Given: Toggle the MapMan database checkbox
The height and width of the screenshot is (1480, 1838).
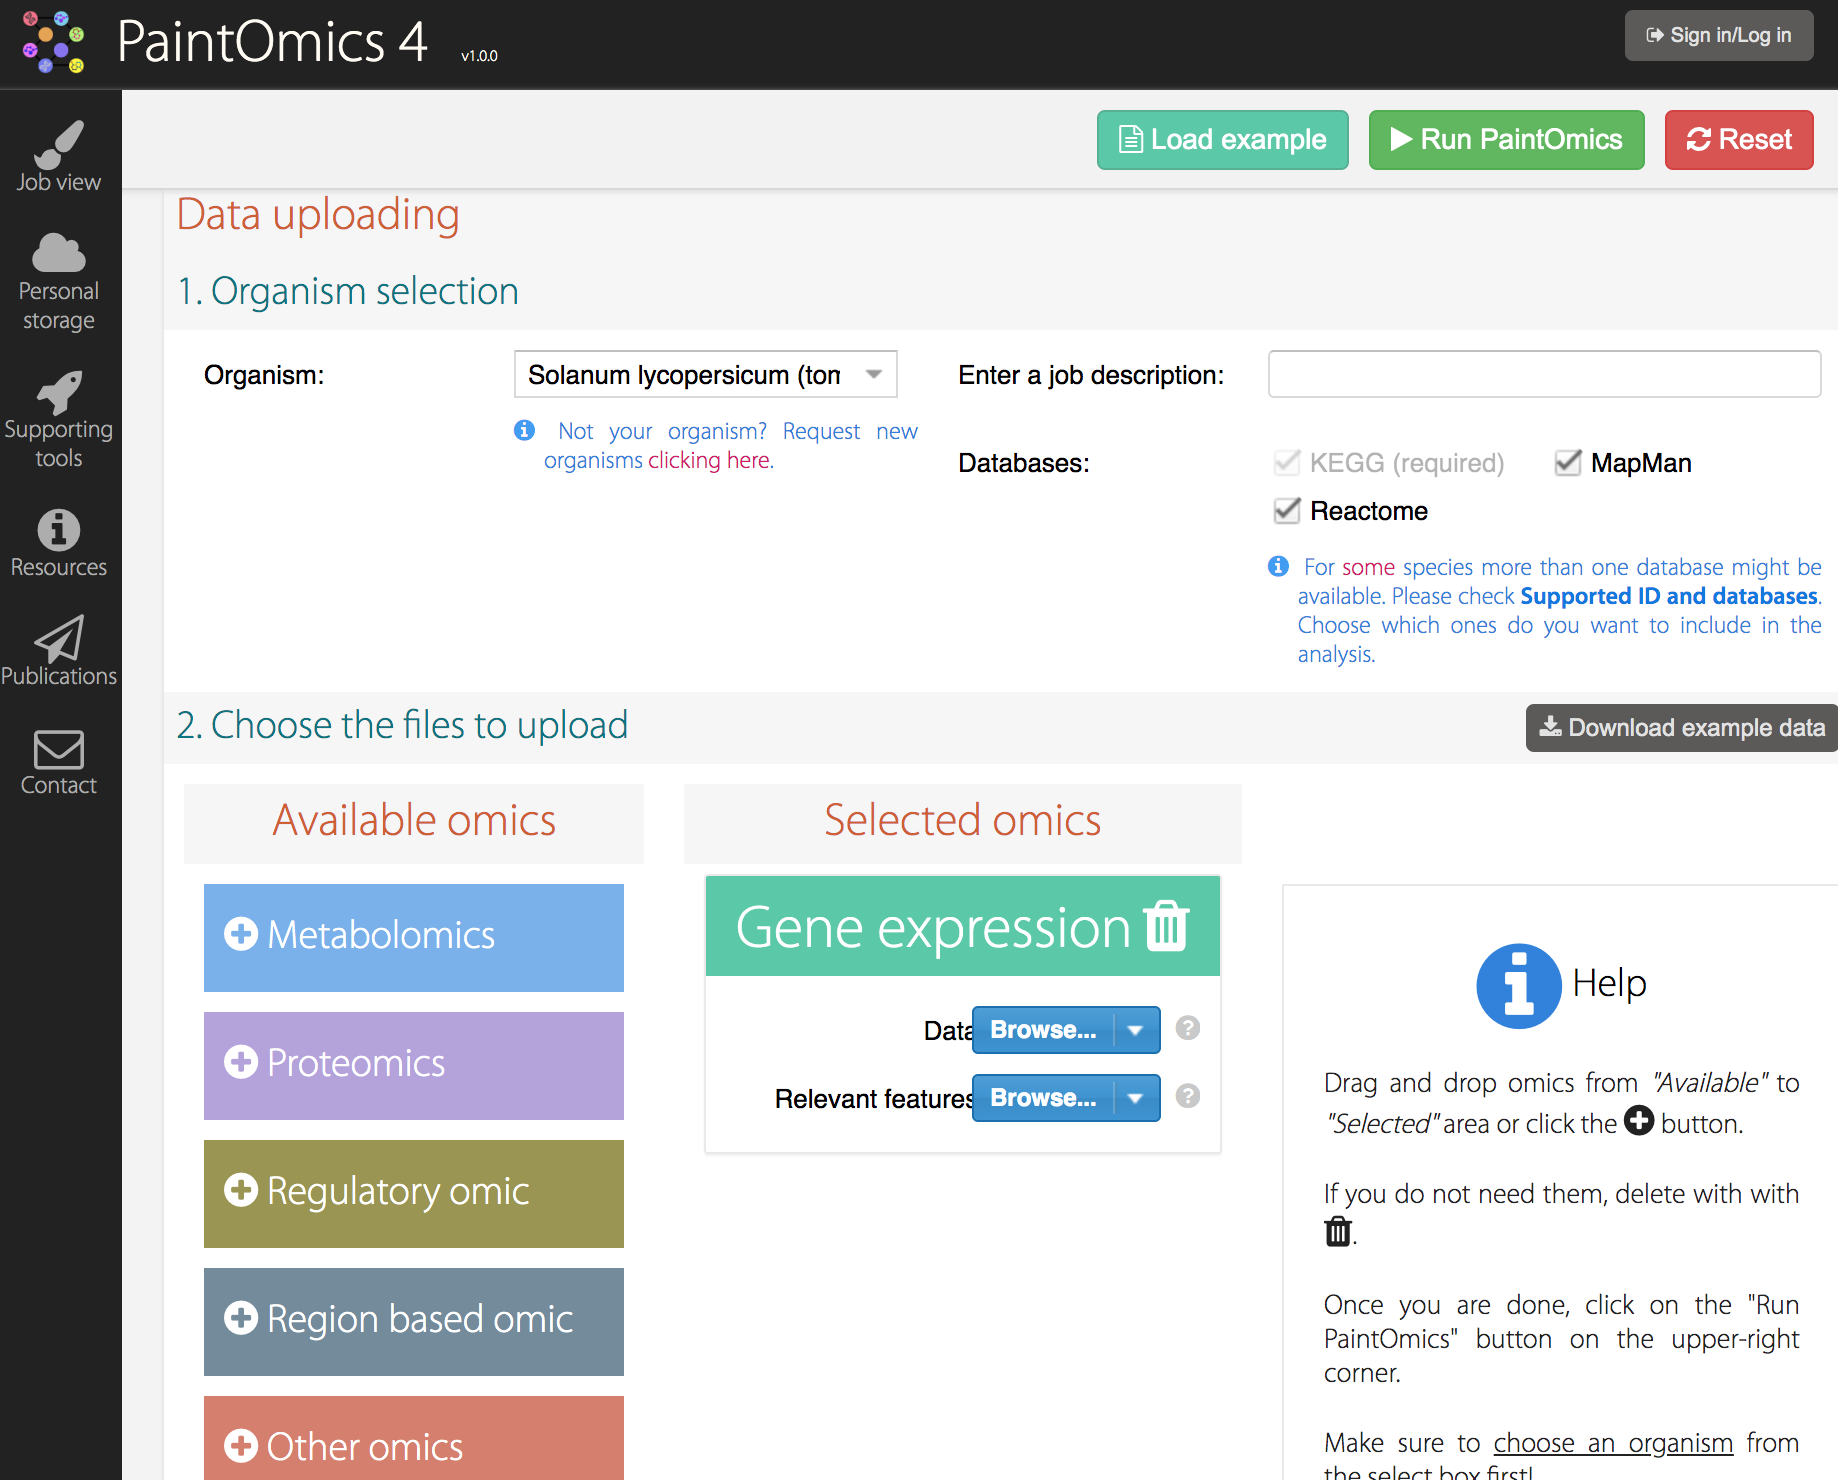Looking at the screenshot, I should pos(1568,462).
